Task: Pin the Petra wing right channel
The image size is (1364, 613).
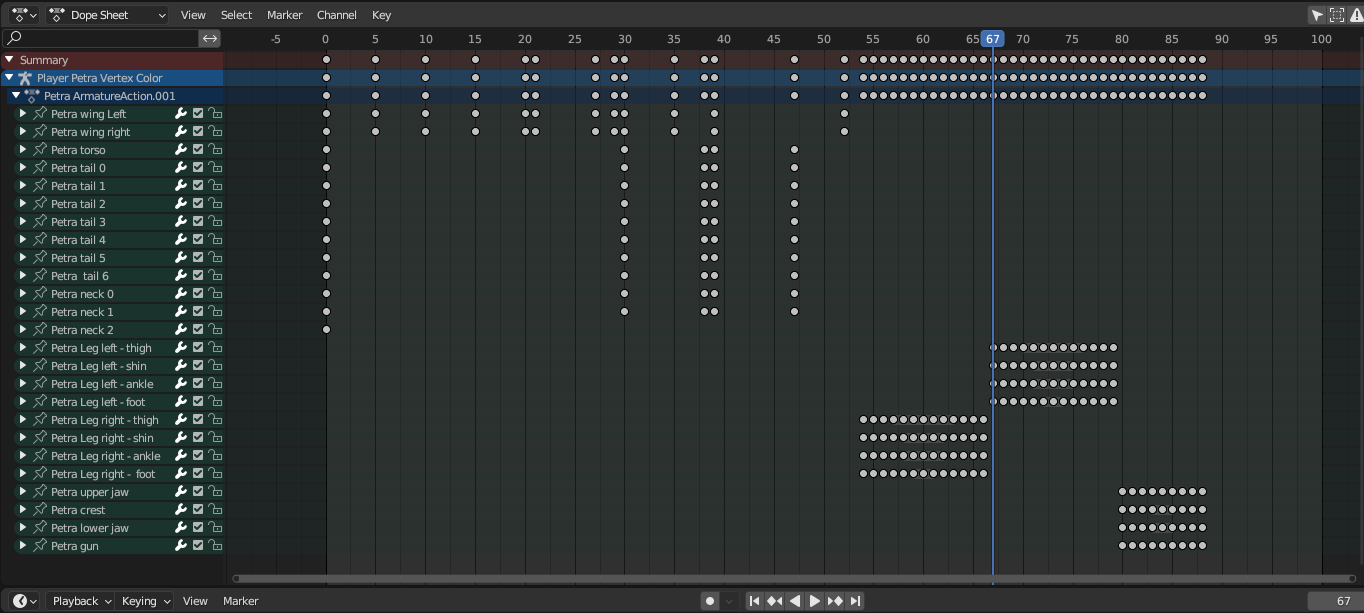Action: coord(40,132)
